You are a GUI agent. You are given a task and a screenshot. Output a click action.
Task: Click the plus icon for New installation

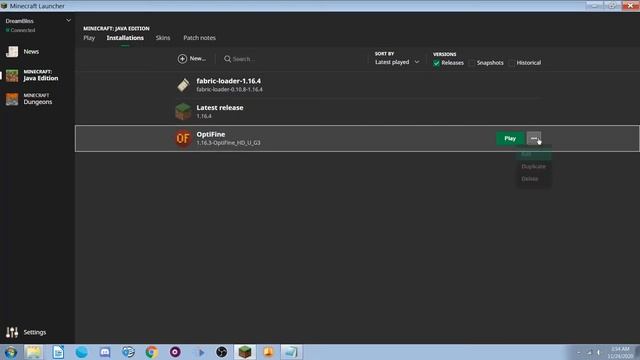(x=182, y=59)
